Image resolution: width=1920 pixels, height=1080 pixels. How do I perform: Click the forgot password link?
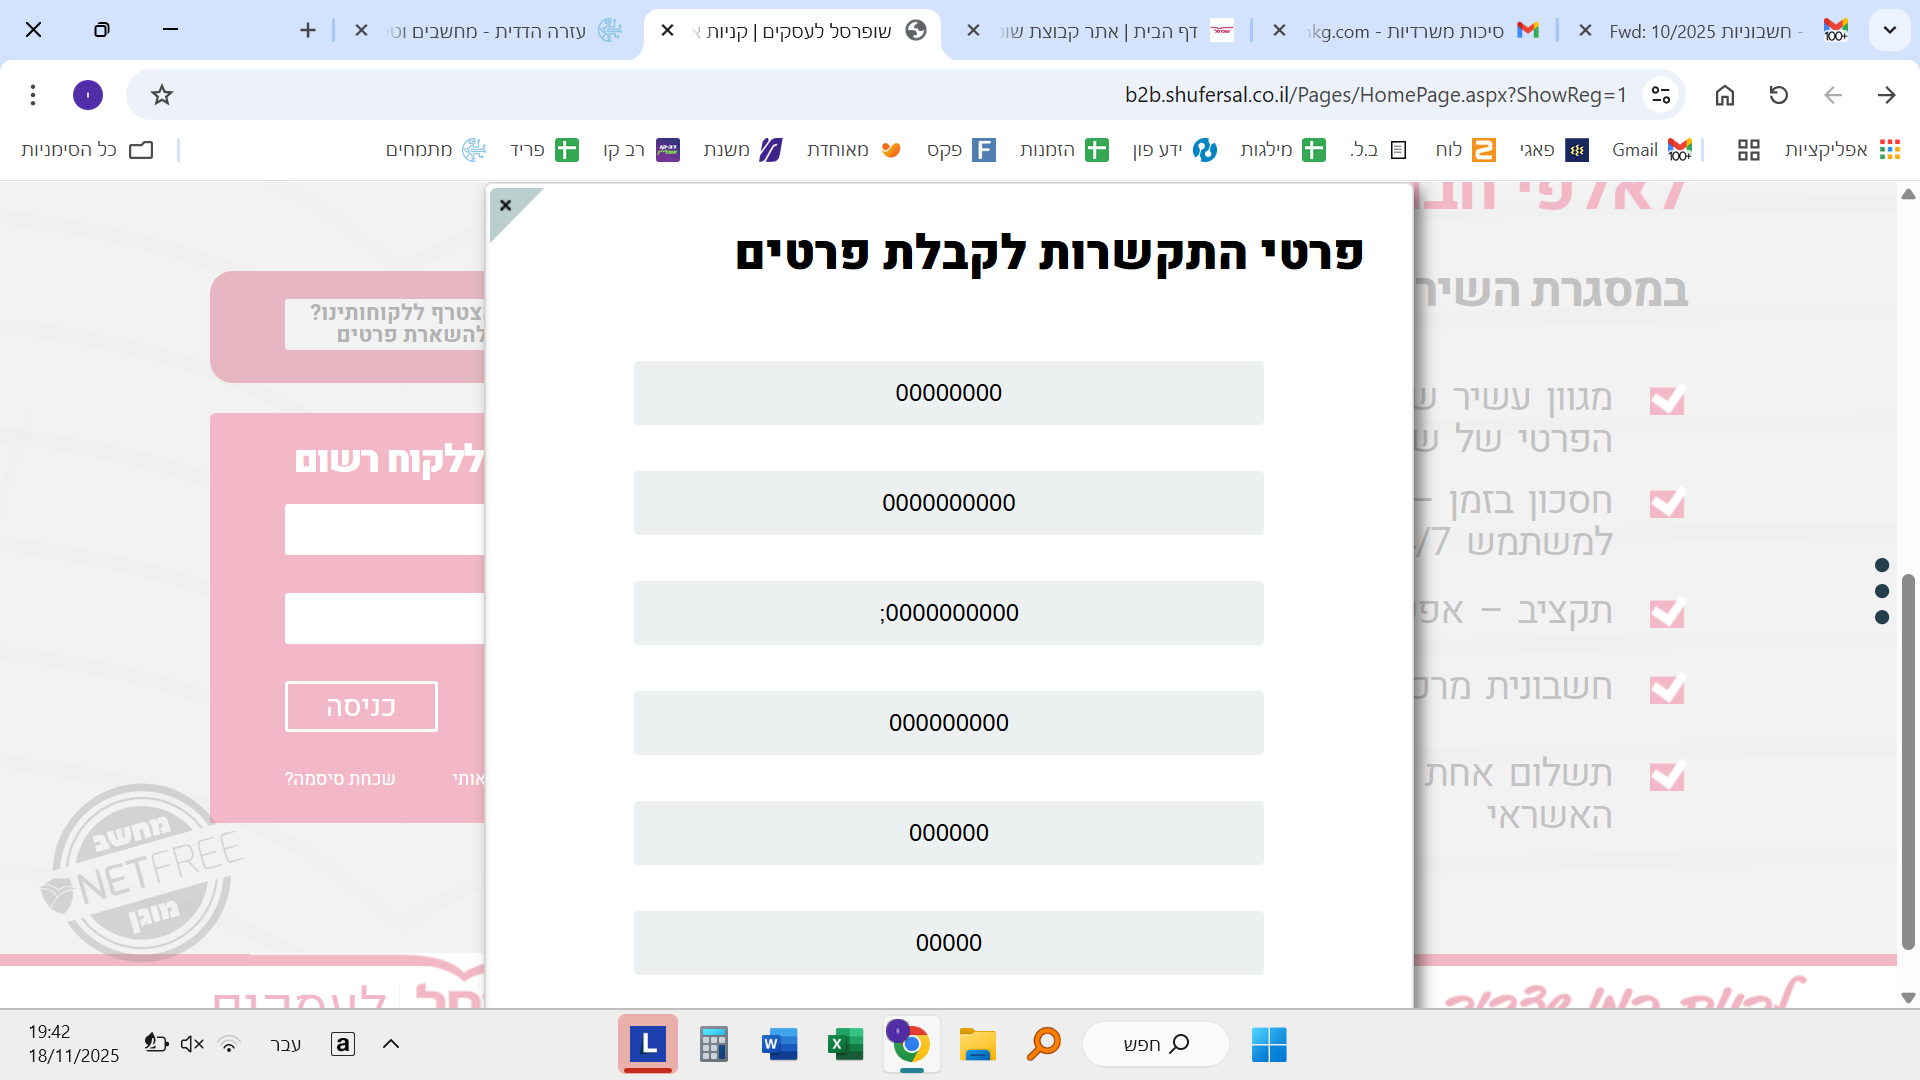coord(340,779)
